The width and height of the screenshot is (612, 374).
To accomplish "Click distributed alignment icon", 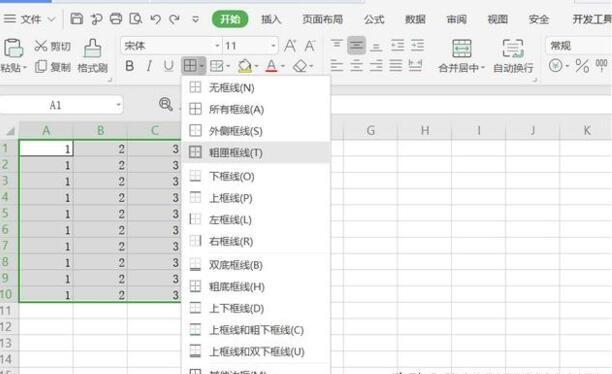I will pyautogui.click(x=415, y=65).
